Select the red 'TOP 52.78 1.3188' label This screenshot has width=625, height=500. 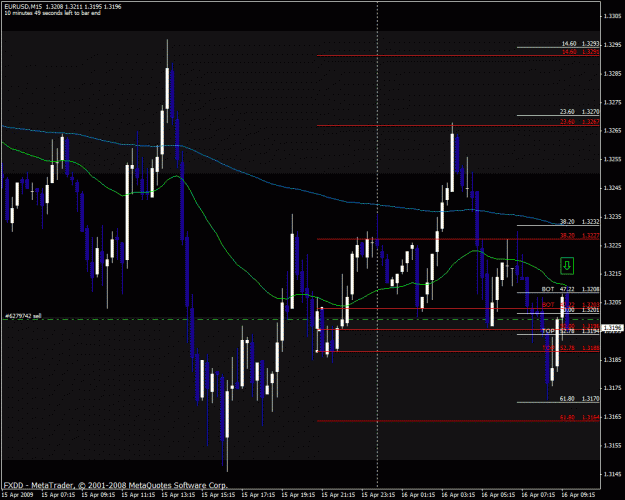point(570,348)
